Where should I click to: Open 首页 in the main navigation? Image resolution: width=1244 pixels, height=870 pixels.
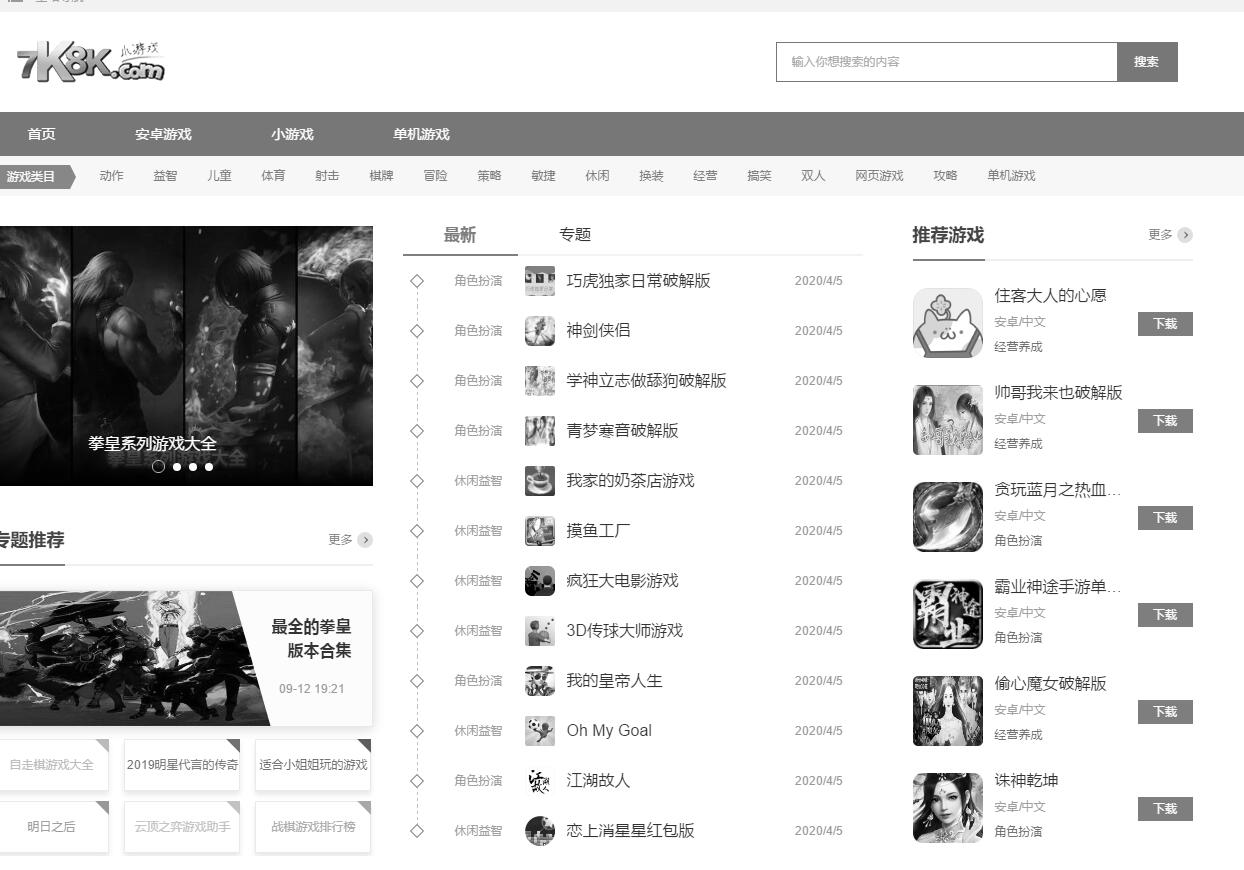click(41, 134)
